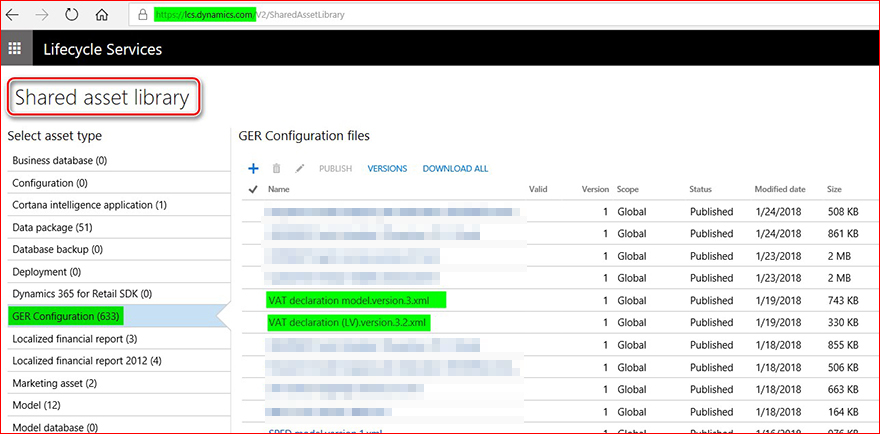Viewport: 880px width, 434px height.
Task: Select Dynamics 365 for Retail SDK (0)
Action: click(x=118, y=294)
